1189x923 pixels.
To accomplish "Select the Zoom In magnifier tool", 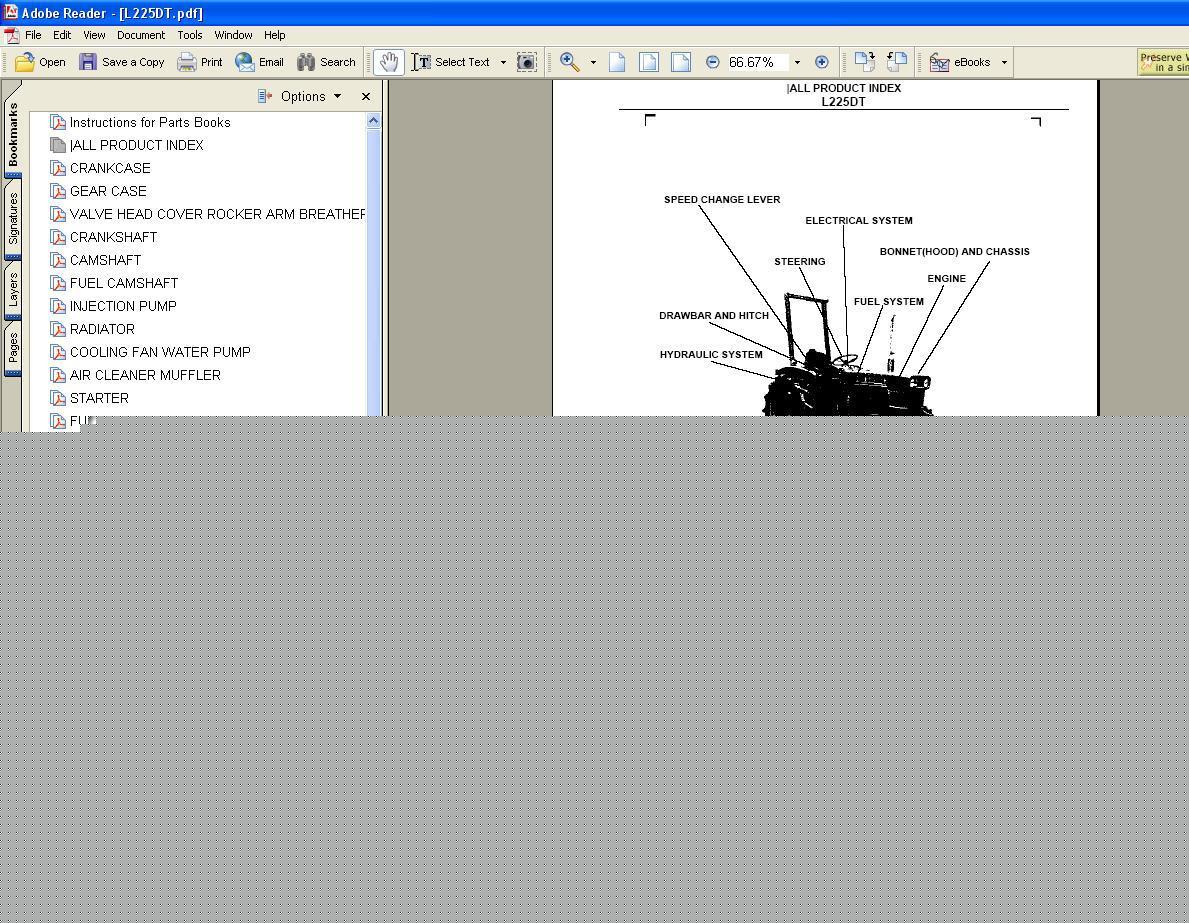I will tap(569, 62).
